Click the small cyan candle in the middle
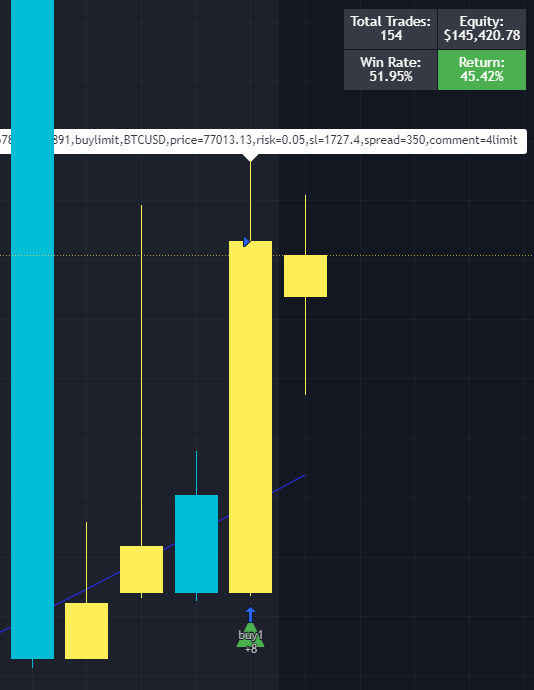This screenshot has height=690, width=534. click(x=196, y=544)
